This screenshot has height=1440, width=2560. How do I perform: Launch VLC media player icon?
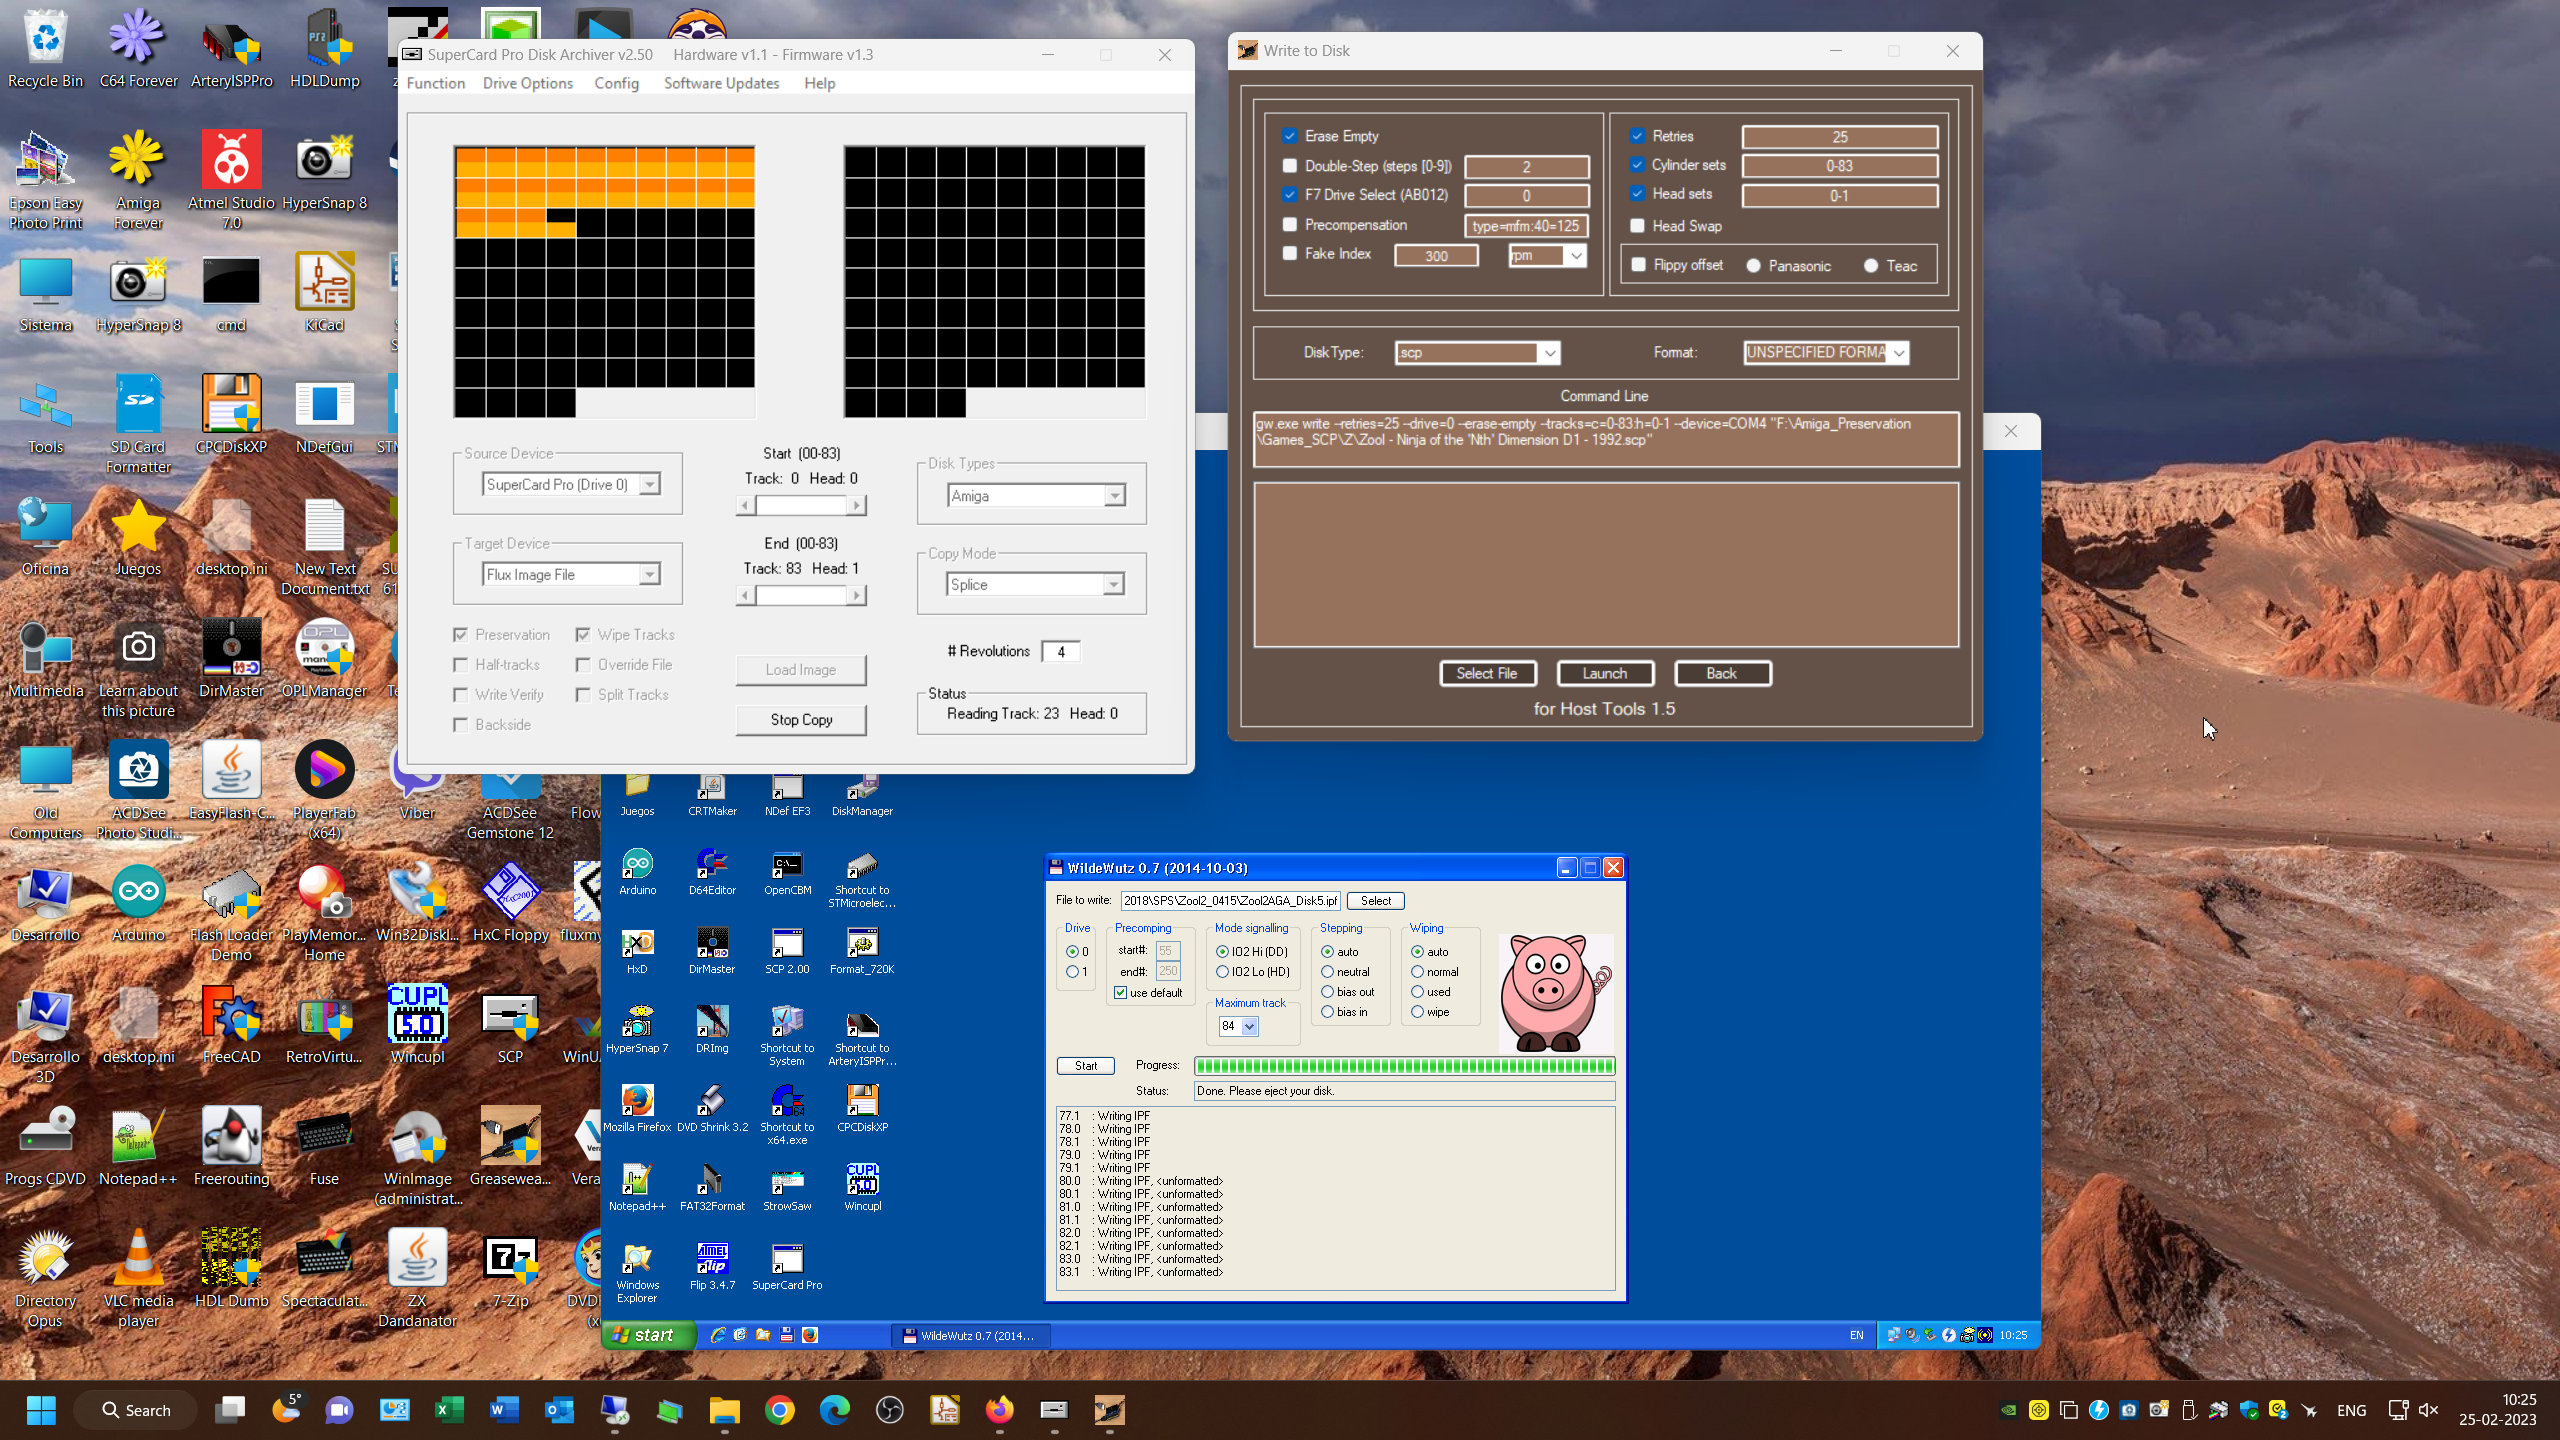138,1278
